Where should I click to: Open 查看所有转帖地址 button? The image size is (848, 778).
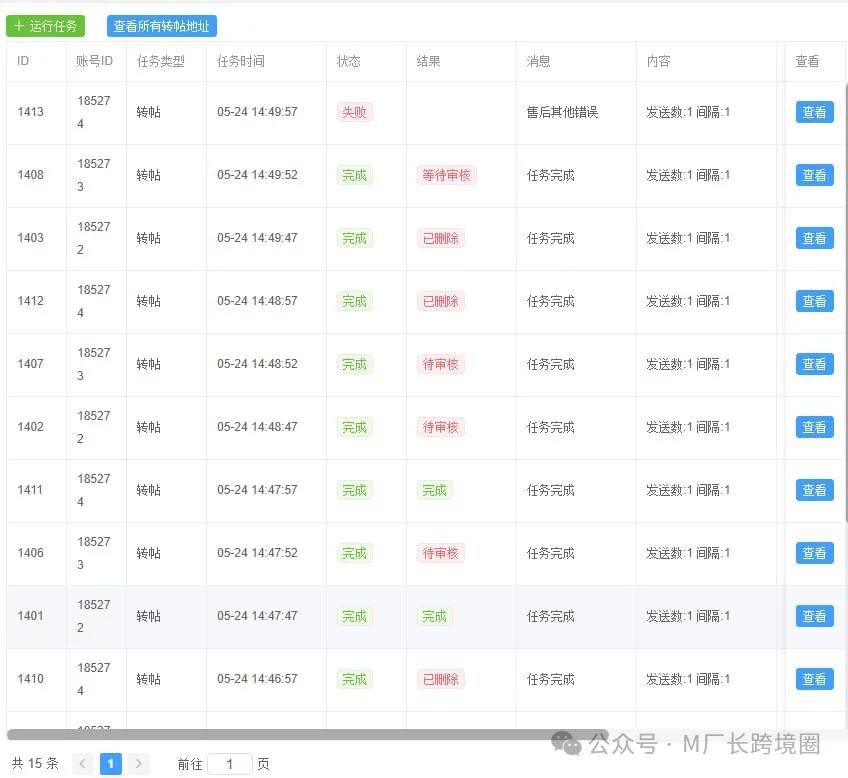pos(162,26)
